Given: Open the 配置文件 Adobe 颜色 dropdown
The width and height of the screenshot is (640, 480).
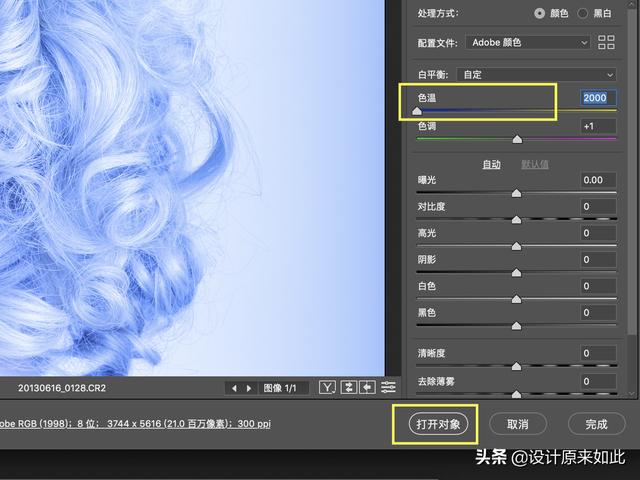Looking at the screenshot, I should coord(528,42).
